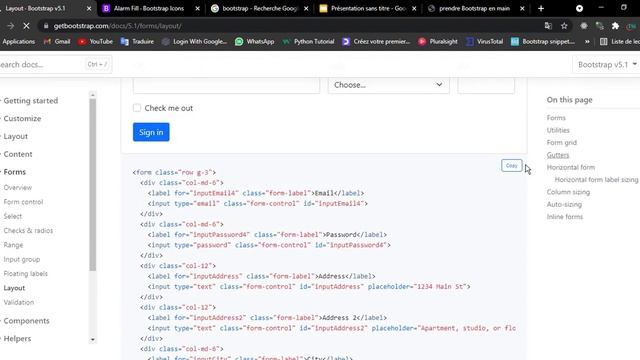This screenshot has height=360, width=640.
Task: Jump to the Inline forms section link
Action: point(564,216)
